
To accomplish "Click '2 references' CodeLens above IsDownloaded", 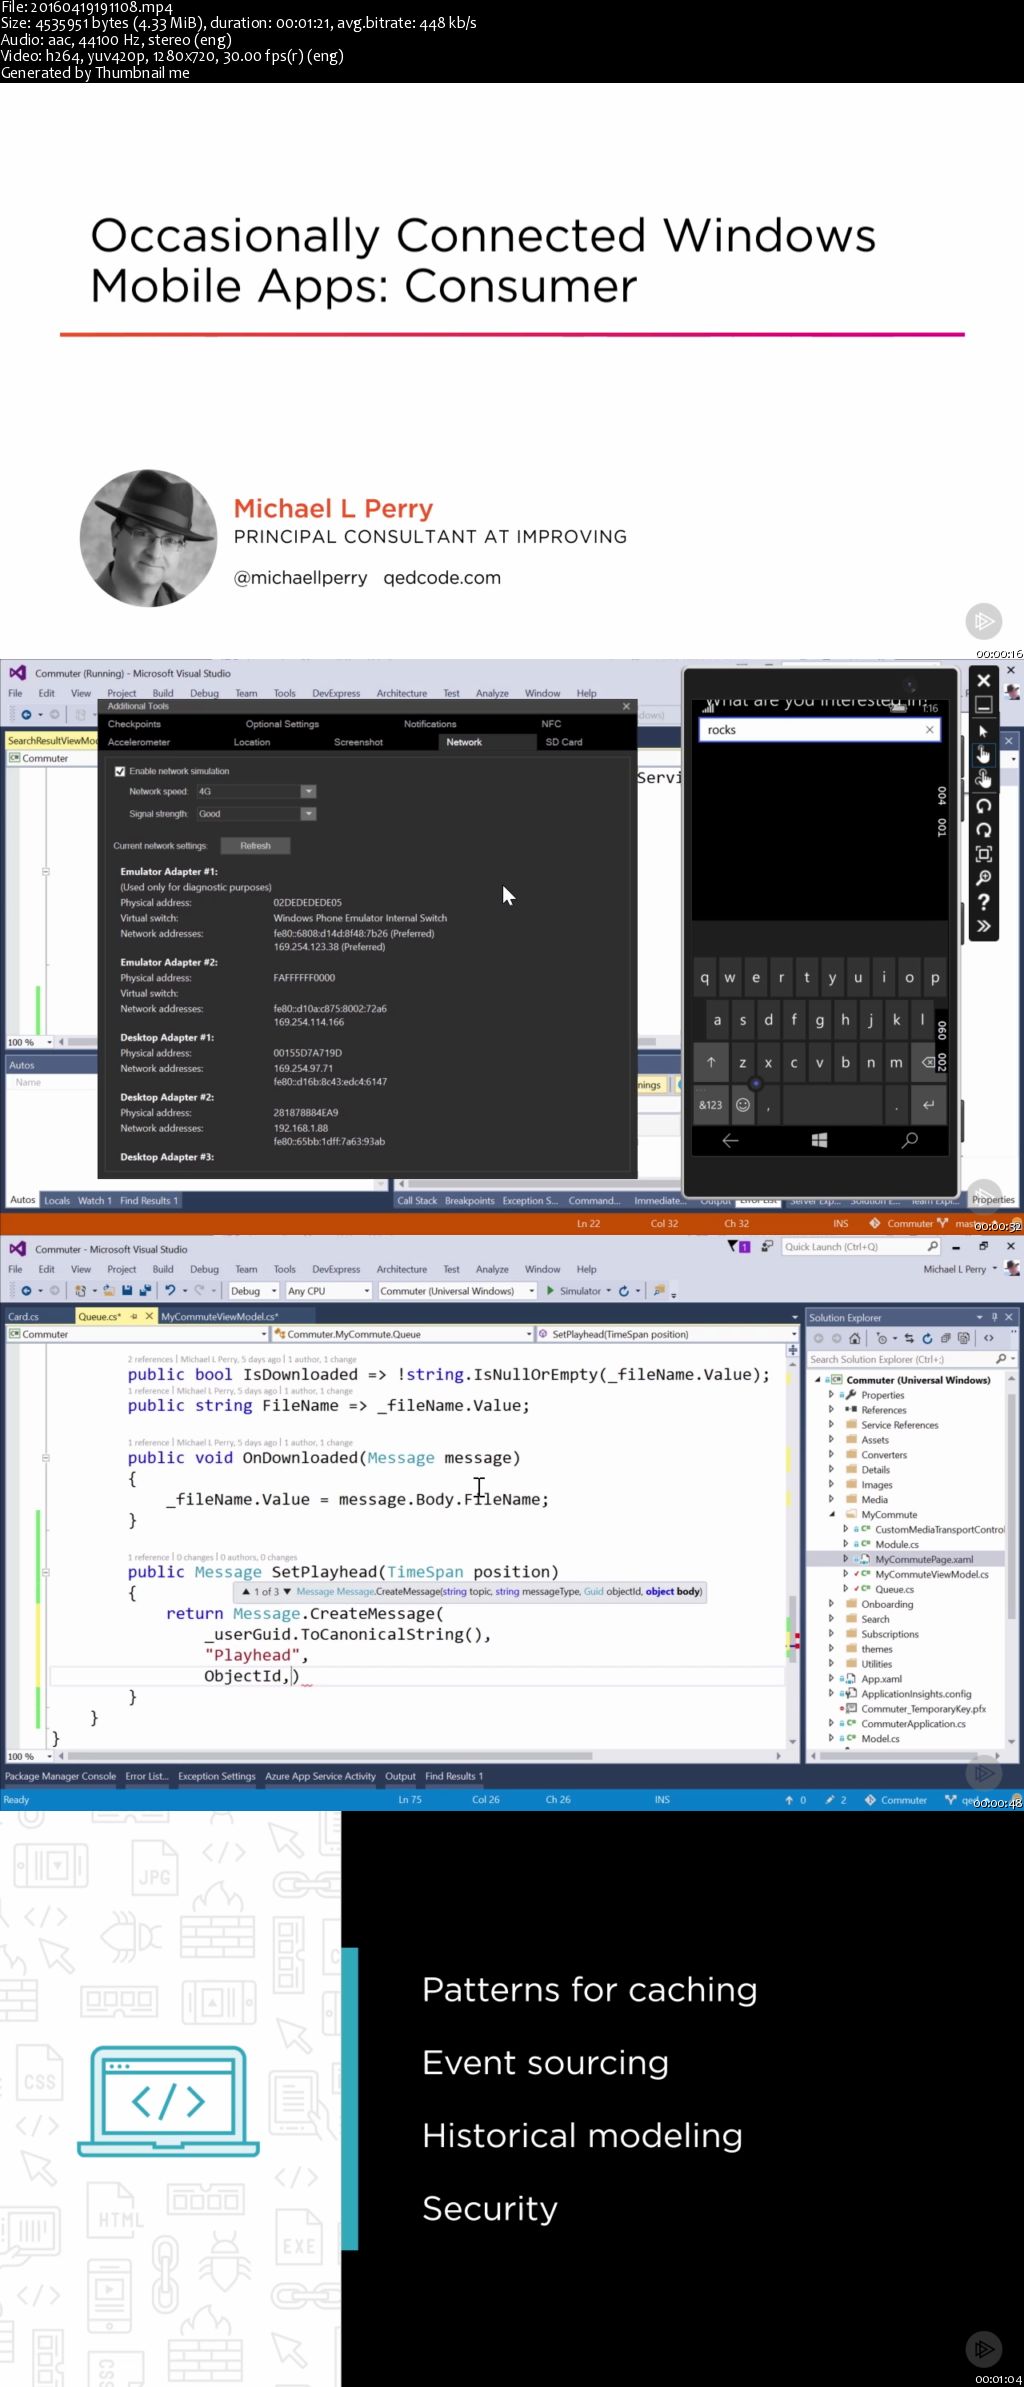I will point(150,1359).
